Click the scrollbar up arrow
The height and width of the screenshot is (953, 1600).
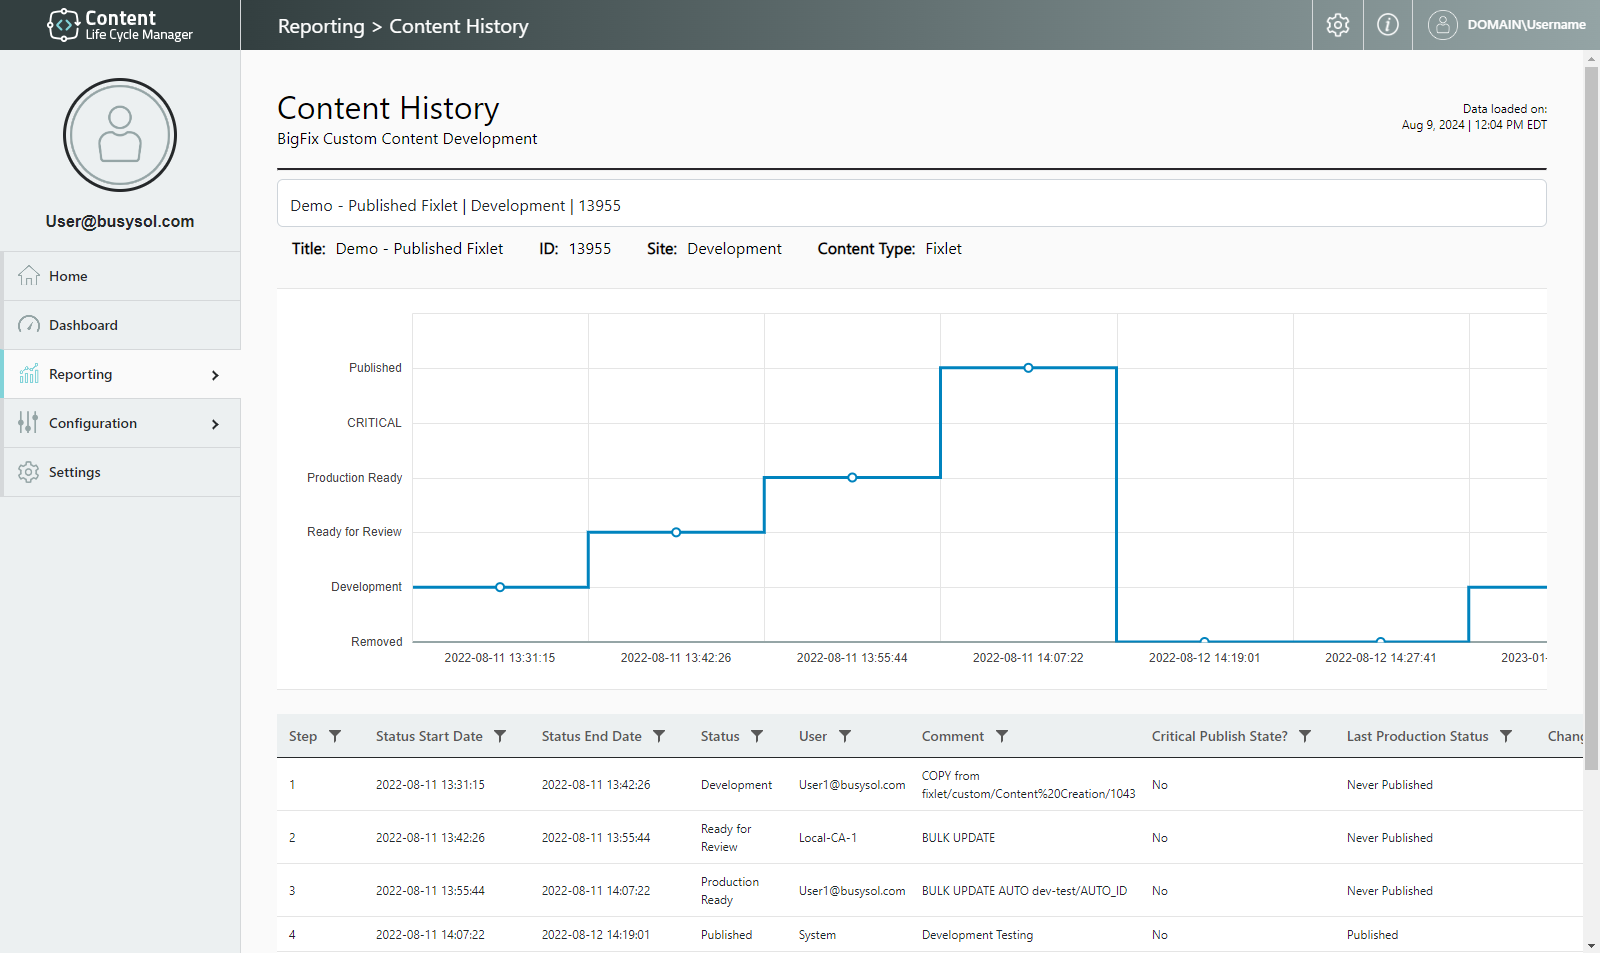[1591, 59]
